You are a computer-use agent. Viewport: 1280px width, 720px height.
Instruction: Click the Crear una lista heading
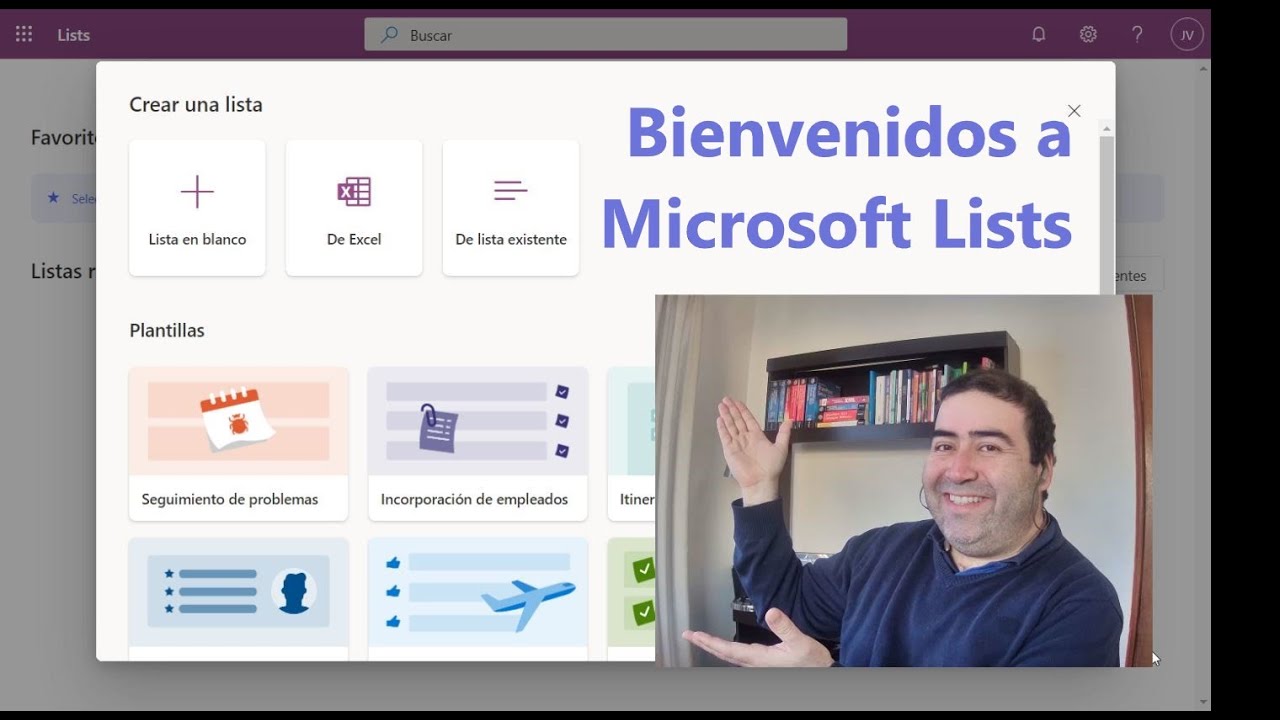(x=196, y=104)
